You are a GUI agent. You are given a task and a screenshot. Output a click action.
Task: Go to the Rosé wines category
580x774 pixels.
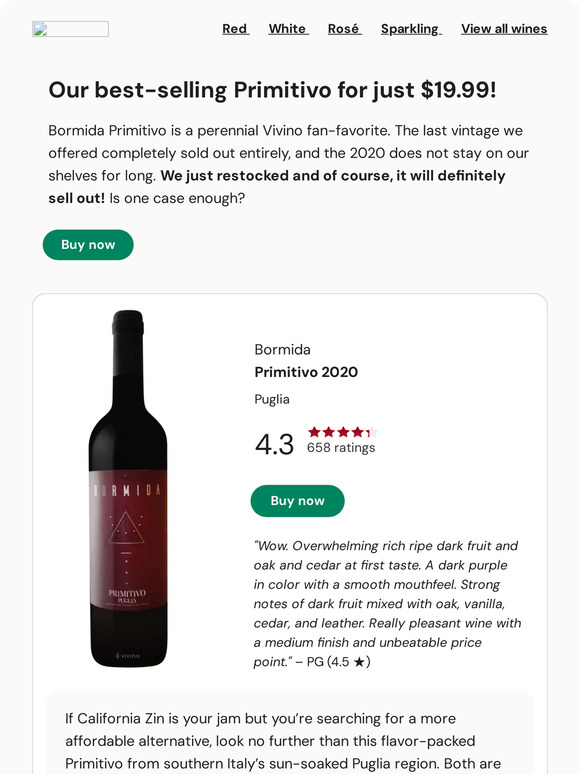345,29
